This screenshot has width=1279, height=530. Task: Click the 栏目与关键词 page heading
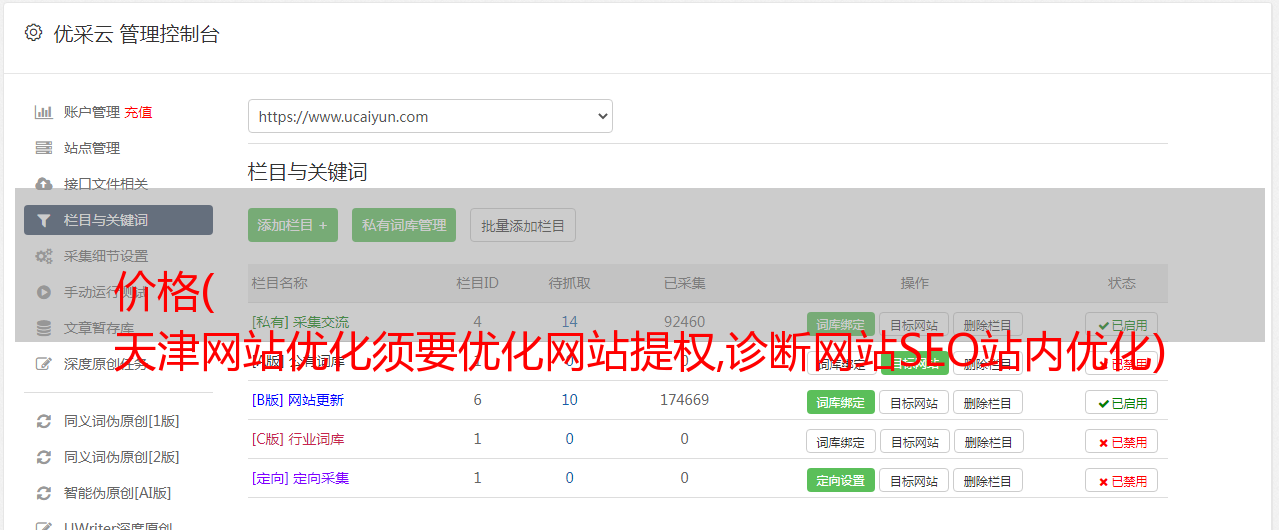pos(308,172)
